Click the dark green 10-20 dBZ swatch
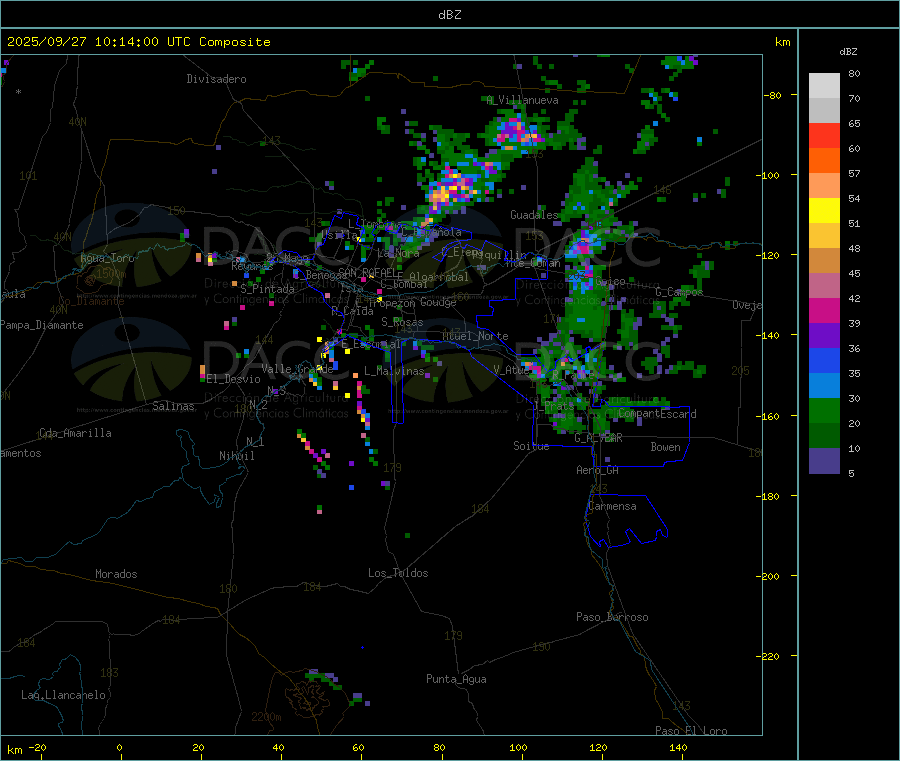 (824, 436)
